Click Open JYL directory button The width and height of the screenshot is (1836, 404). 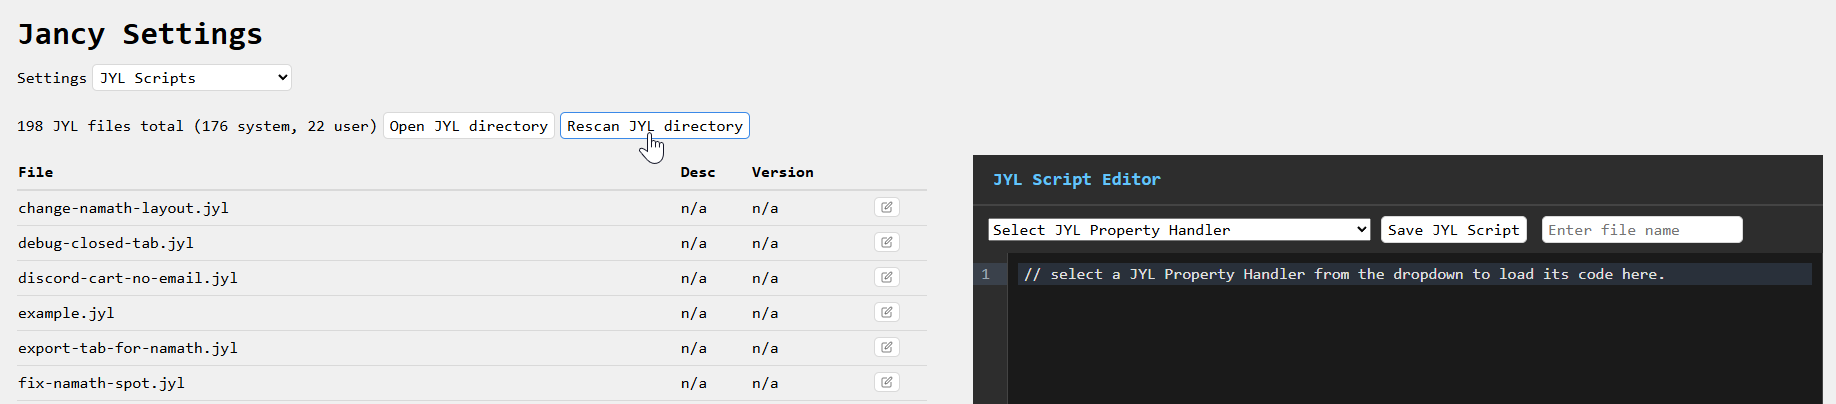(x=469, y=126)
